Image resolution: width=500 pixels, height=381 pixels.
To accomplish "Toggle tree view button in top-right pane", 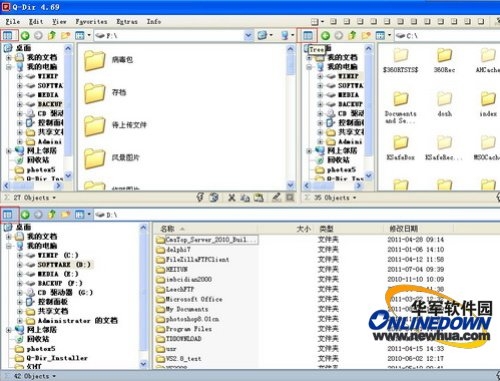I will (x=308, y=35).
